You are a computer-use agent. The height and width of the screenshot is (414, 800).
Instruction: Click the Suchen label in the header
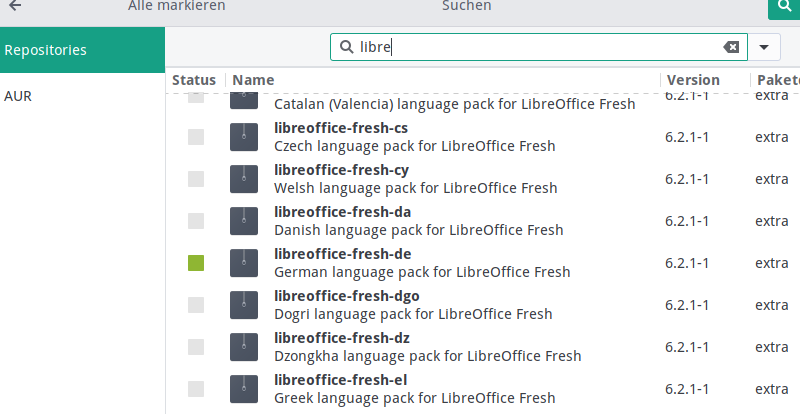click(x=466, y=6)
